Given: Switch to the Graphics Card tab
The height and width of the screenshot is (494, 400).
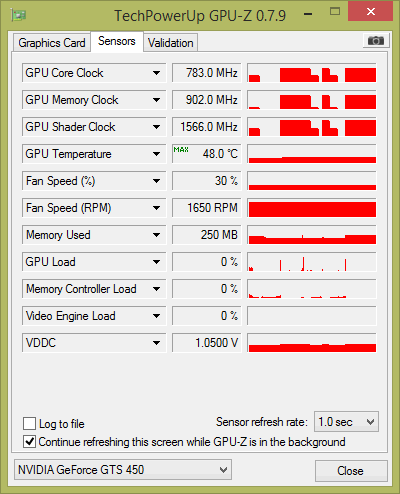Looking at the screenshot, I should click(x=52, y=43).
